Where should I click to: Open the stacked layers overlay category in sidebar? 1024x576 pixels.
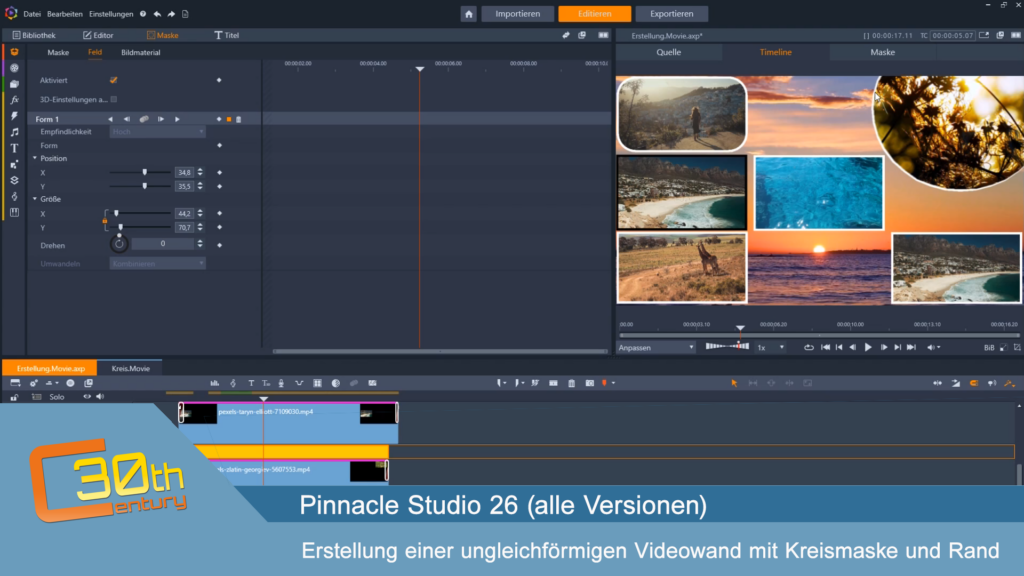(x=14, y=180)
